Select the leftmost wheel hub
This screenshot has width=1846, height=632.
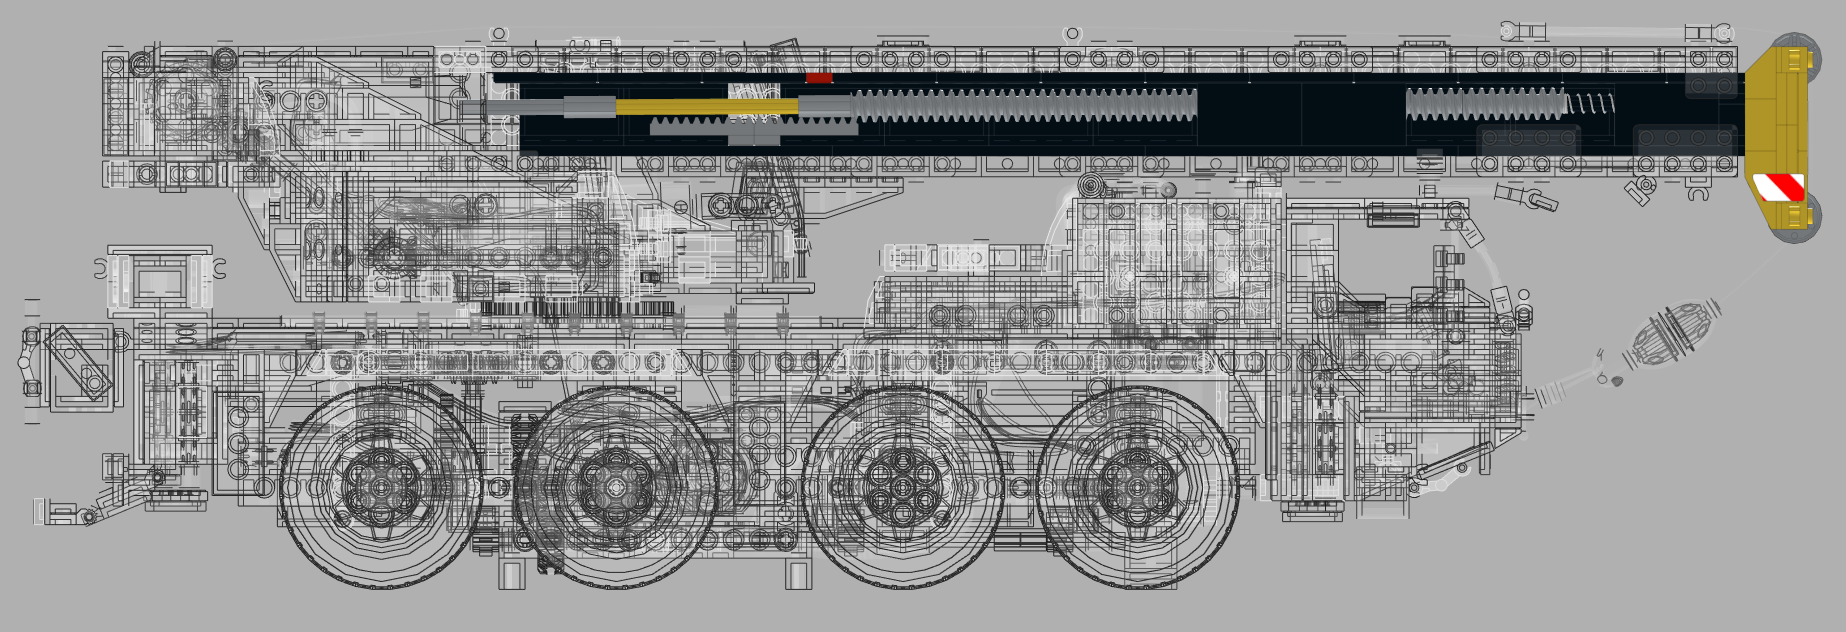(x=380, y=486)
